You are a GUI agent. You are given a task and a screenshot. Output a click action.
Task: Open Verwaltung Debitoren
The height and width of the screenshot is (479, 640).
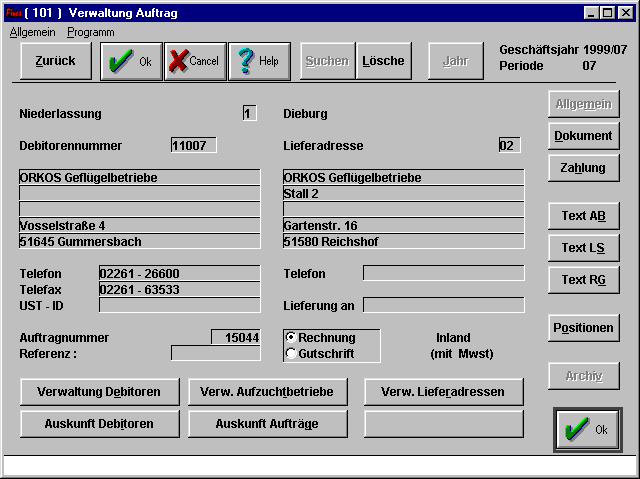click(x=100, y=391)
